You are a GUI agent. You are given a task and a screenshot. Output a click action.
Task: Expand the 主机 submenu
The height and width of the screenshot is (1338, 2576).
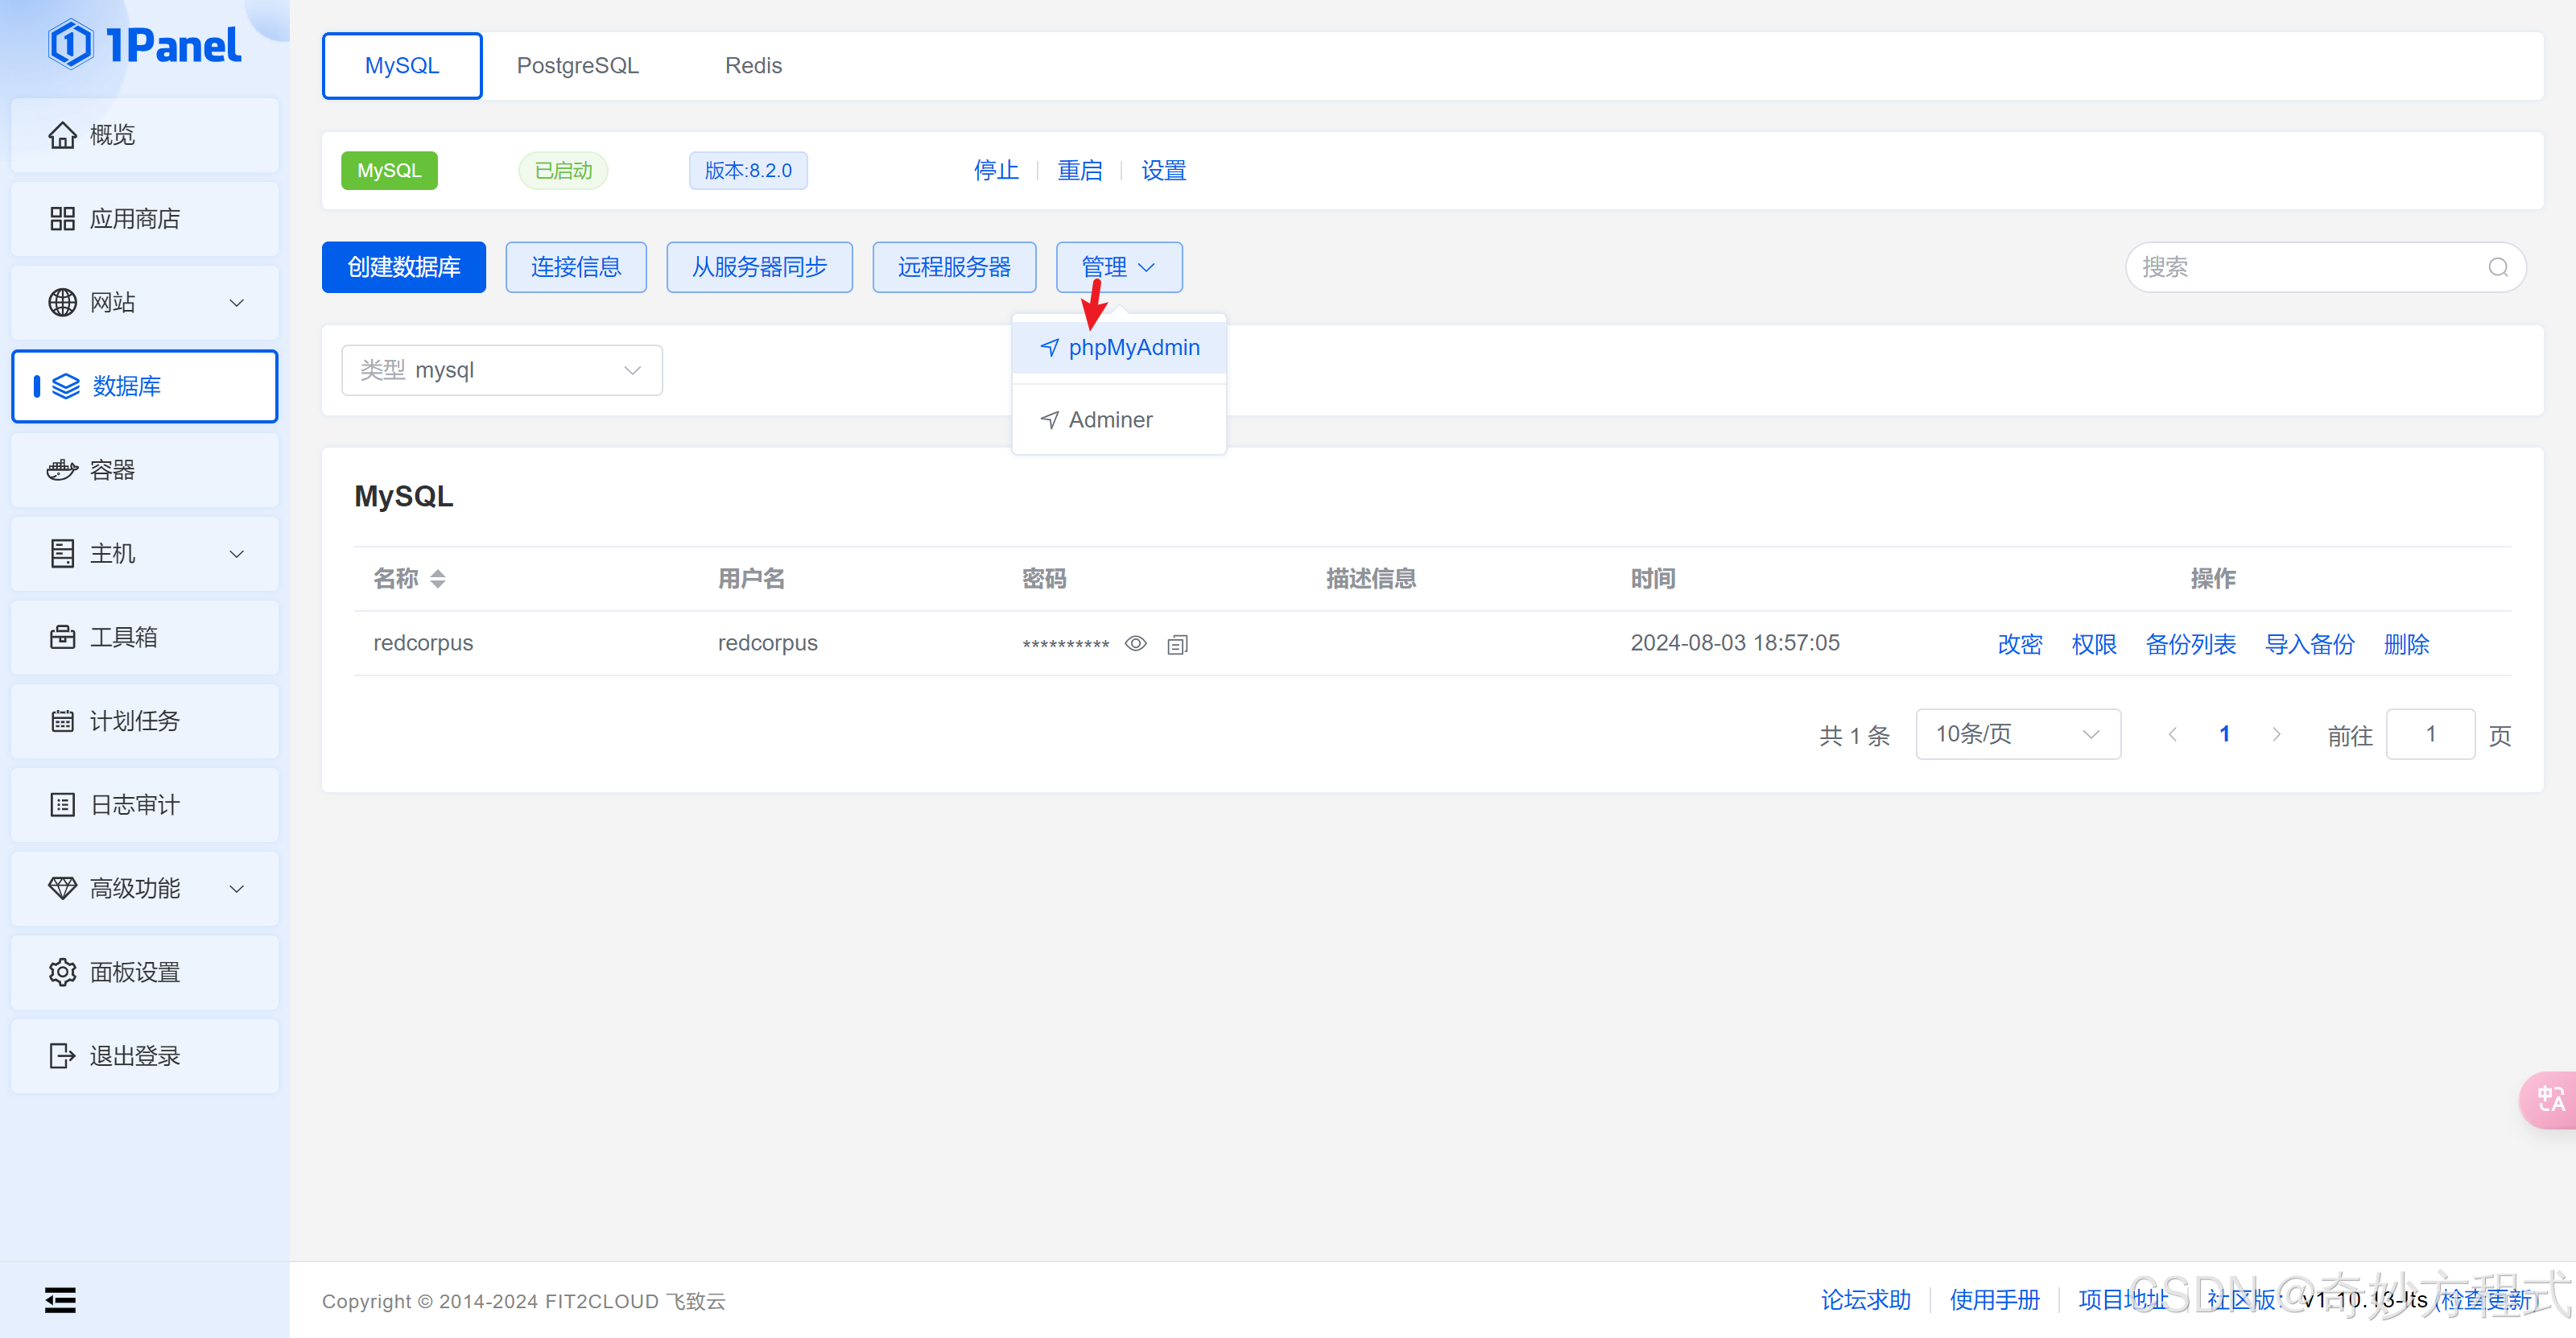pos(237,553)
